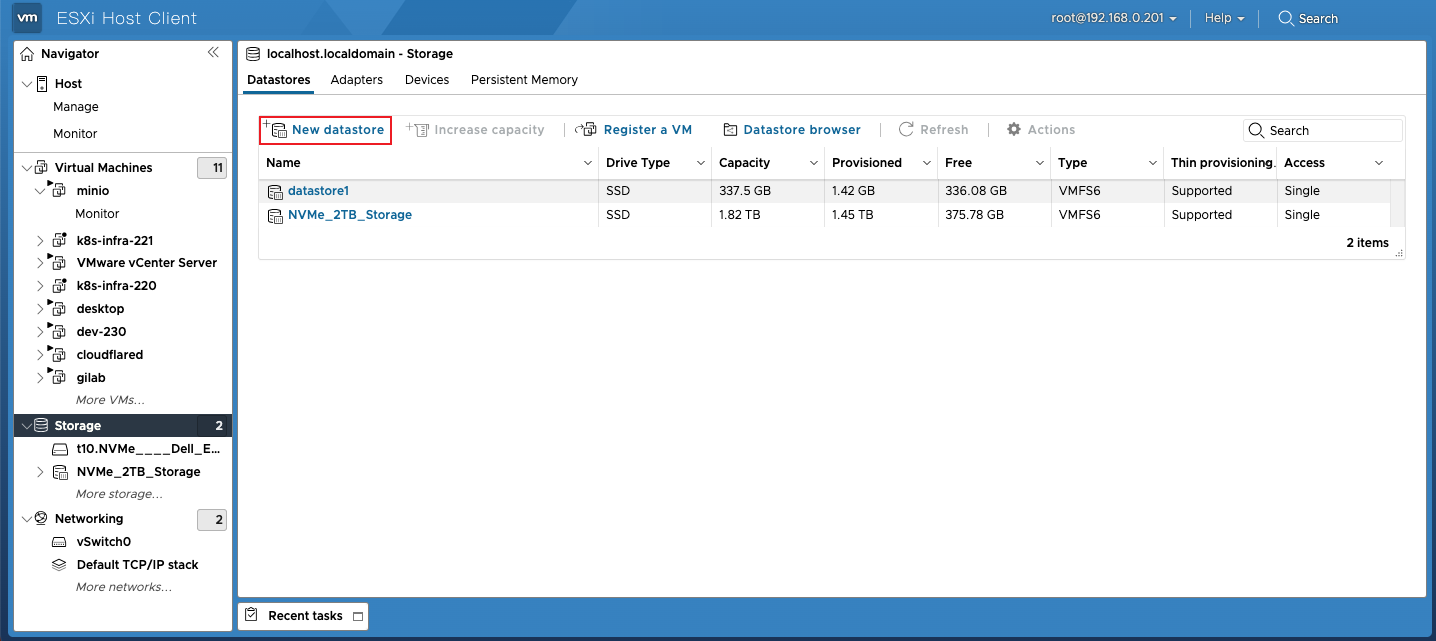Click the minio VM icon
This screenshot has width=1436, height=641.
pyautogui.click(x=58, y=190)
